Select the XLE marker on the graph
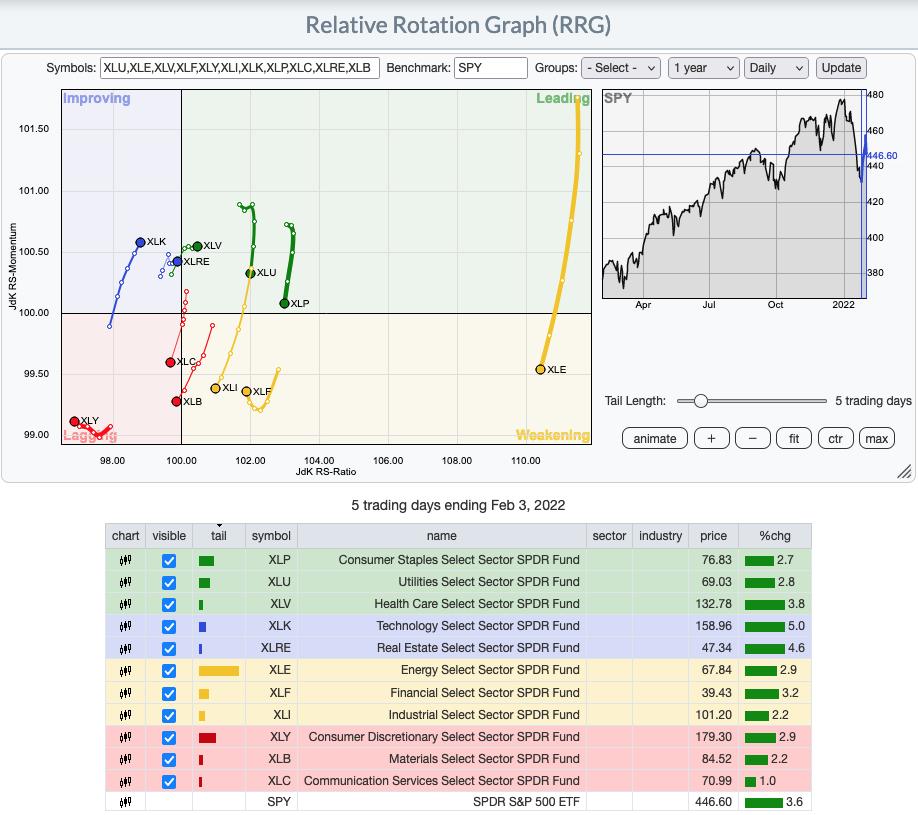 (x=540, y=369)
